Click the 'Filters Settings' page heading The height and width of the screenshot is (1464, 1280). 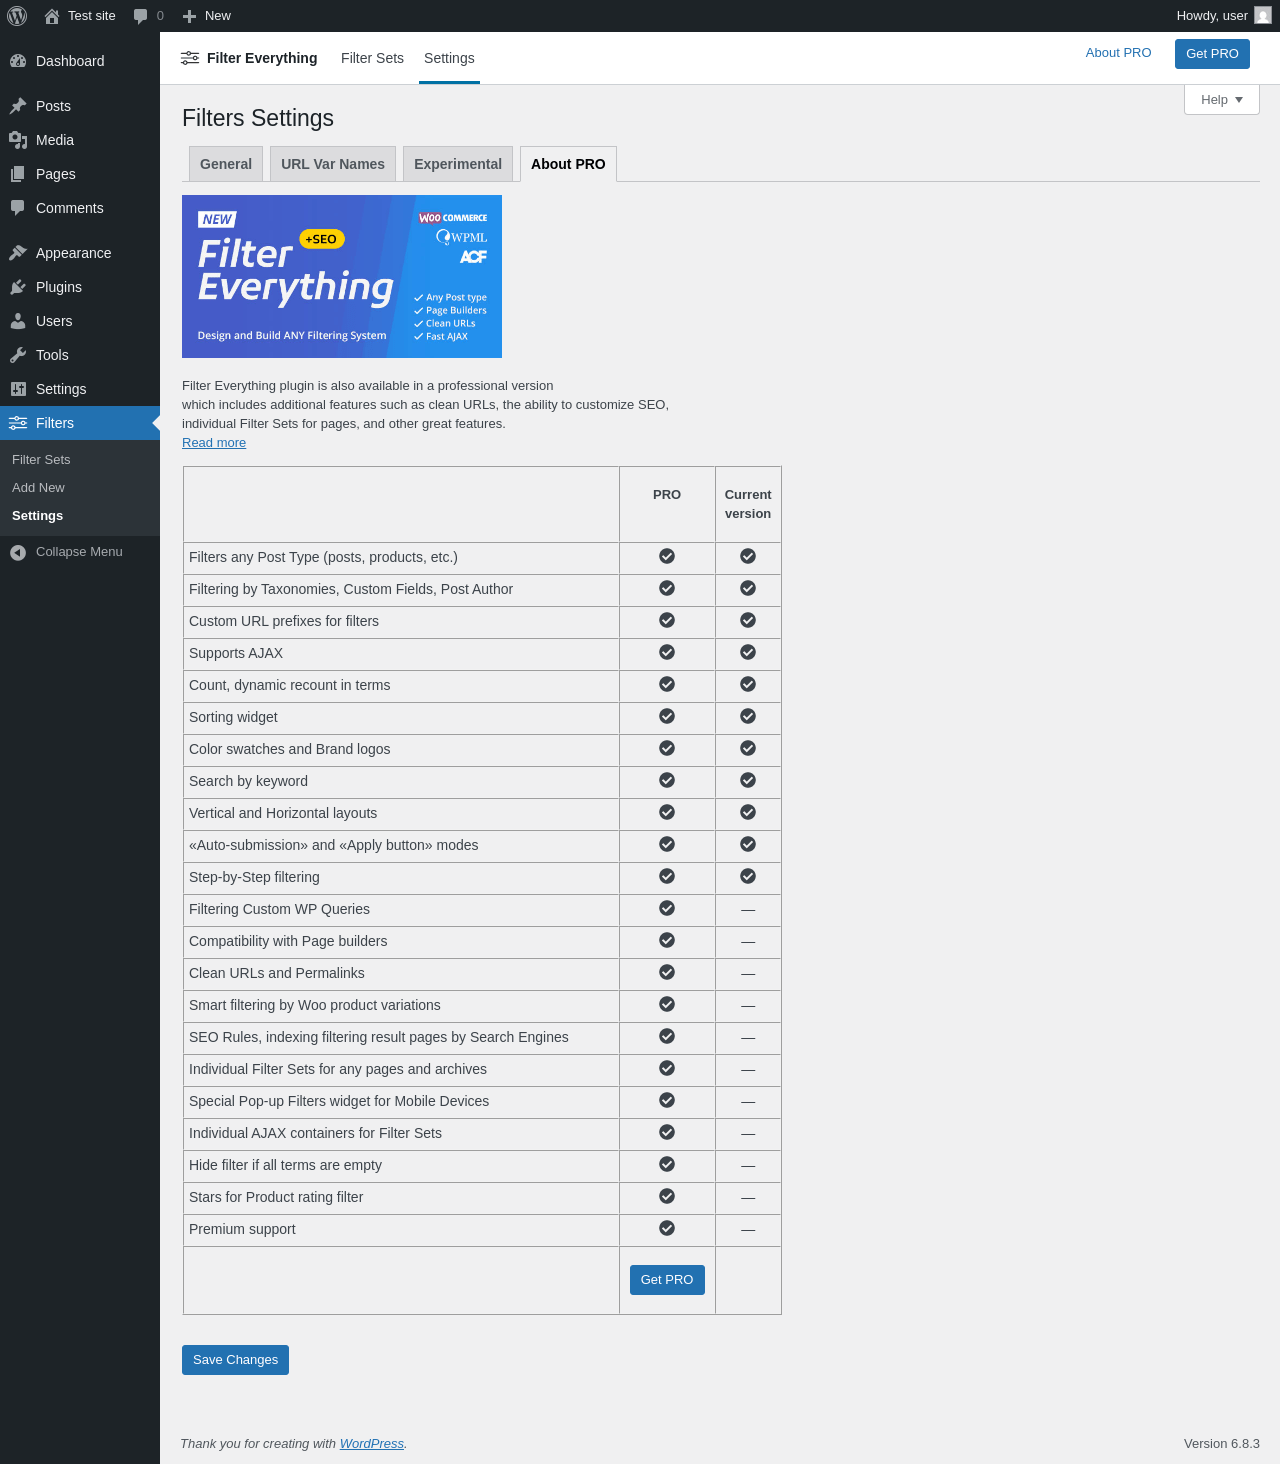258,118
